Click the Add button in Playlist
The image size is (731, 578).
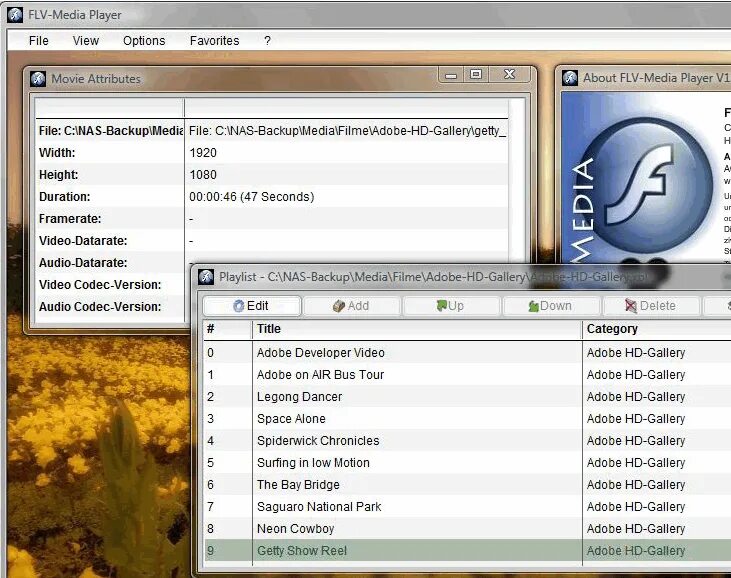pos(352,306)
